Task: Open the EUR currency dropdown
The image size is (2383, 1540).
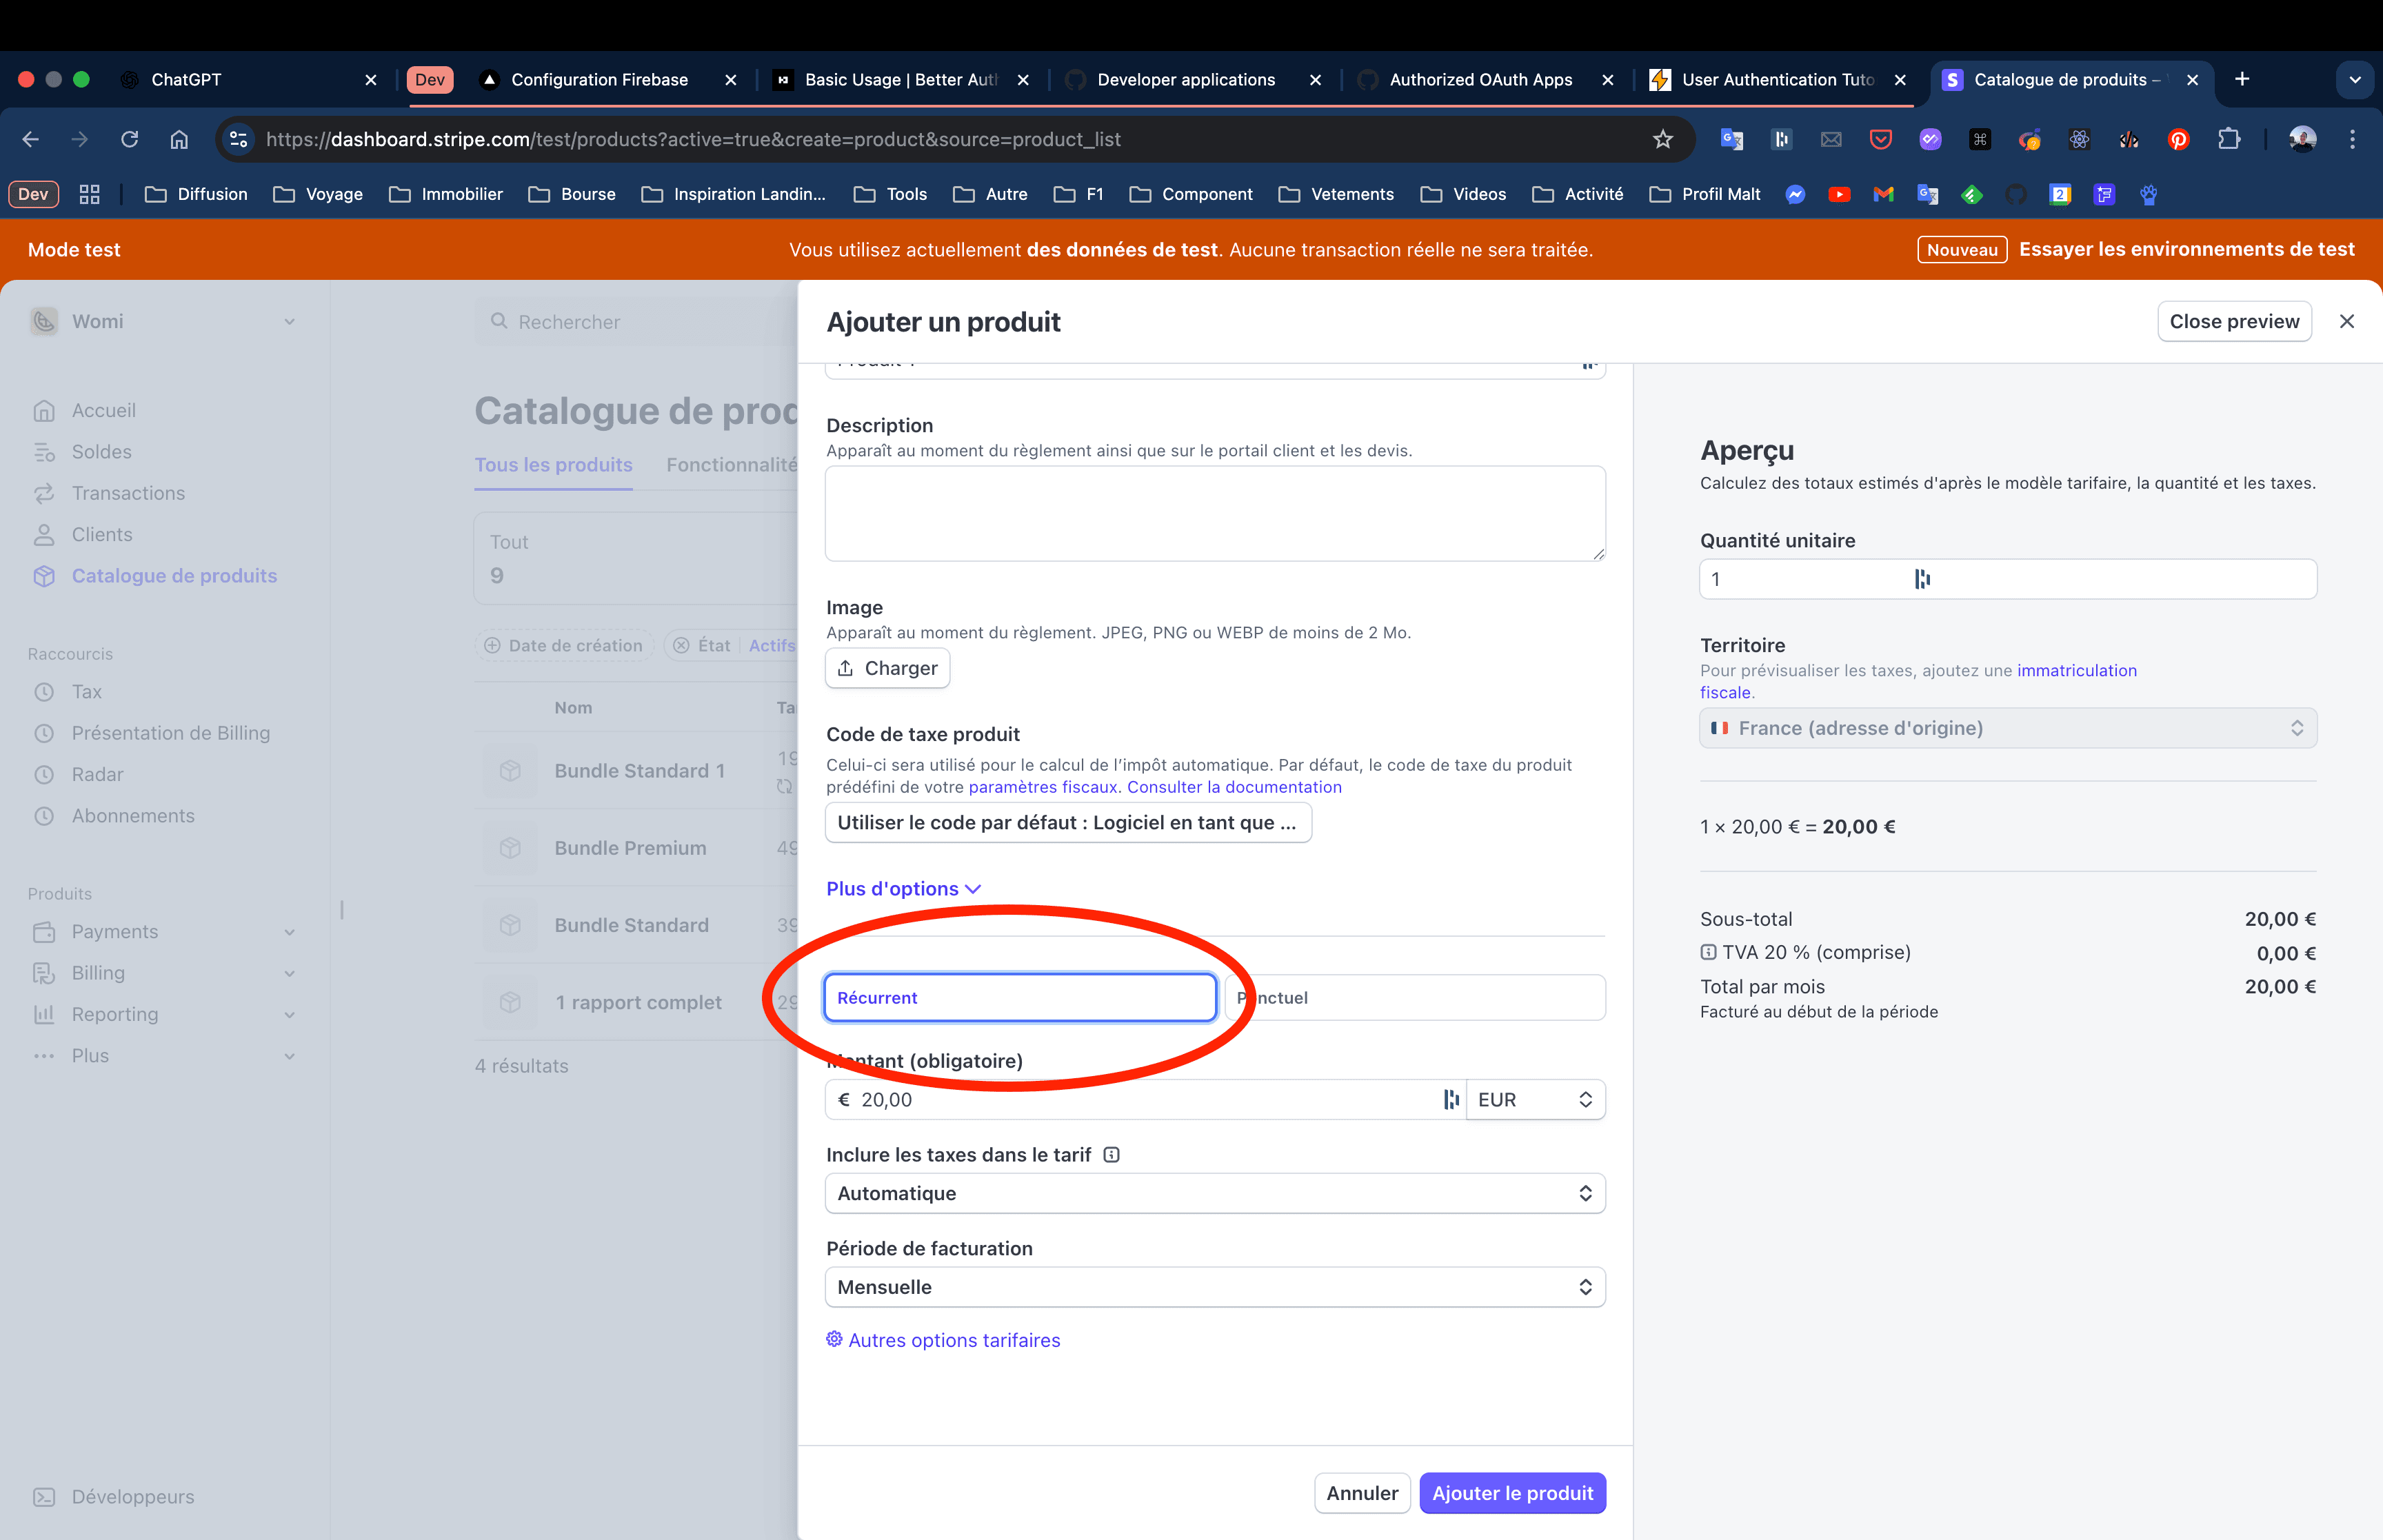Action: (1535, 1099)
